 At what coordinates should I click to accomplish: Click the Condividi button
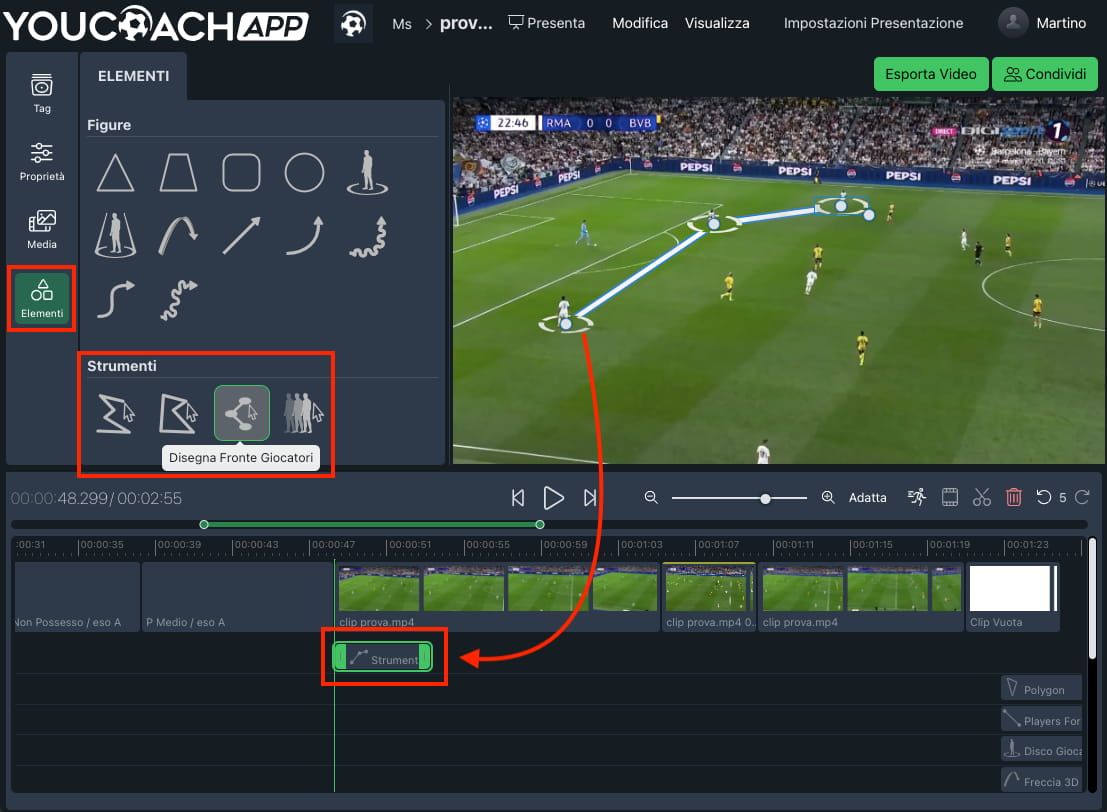[x=1044, y=73]
